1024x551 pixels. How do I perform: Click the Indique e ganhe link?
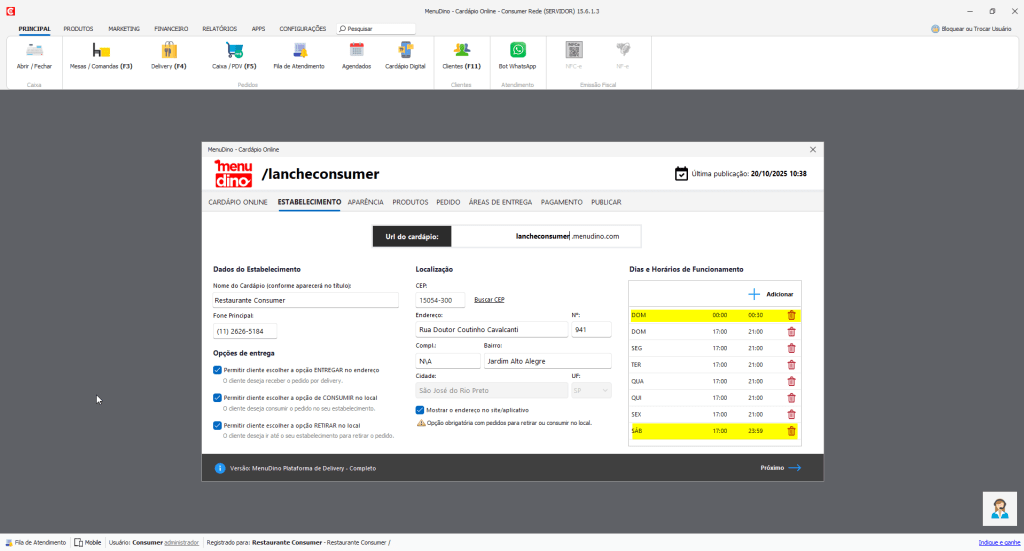999,543
